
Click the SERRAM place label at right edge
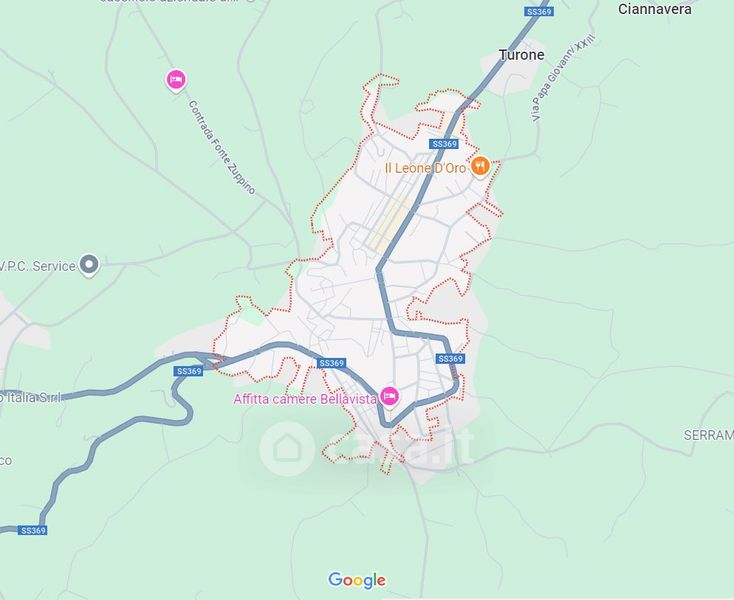(x=709, y=435)
